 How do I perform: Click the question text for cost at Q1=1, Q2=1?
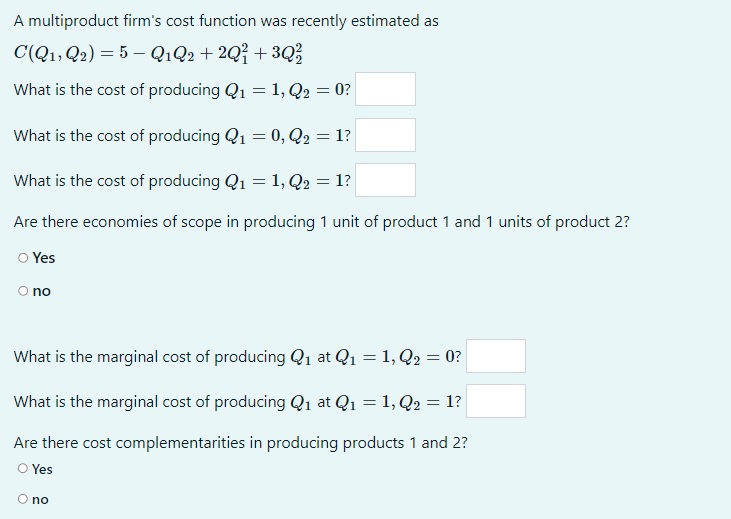click(182, 180)
